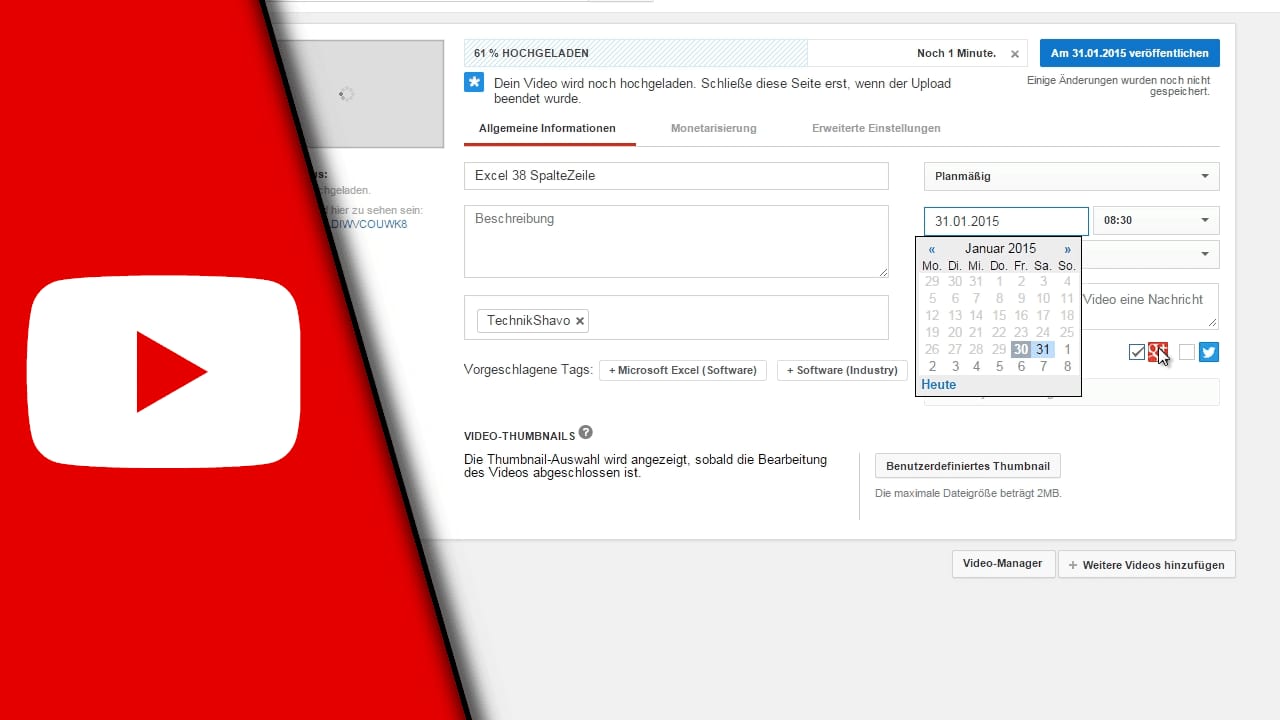Image resolution: width=1280 pixels, height=720 pixels.
Task: Add suggested tag Microsoft Excel (Software)
Action: click(x=682, y=370)
